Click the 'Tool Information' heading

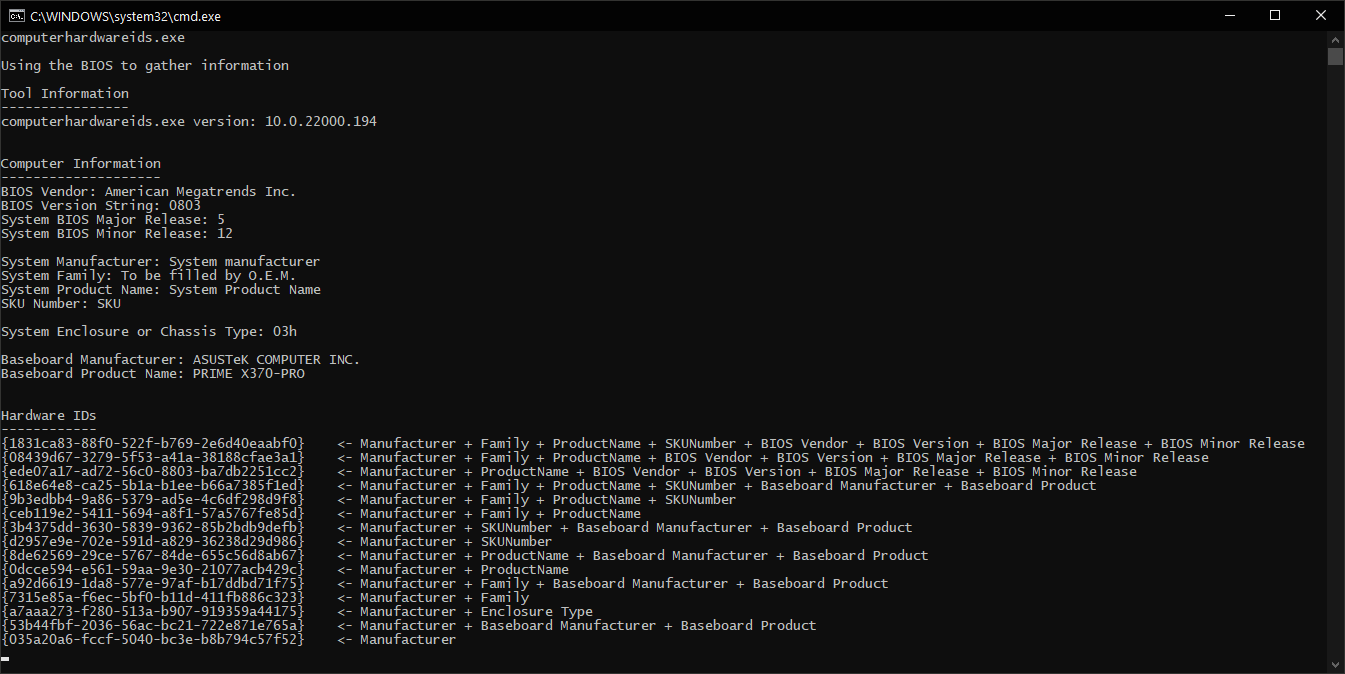pyautogui.click(x=65, y=93)
